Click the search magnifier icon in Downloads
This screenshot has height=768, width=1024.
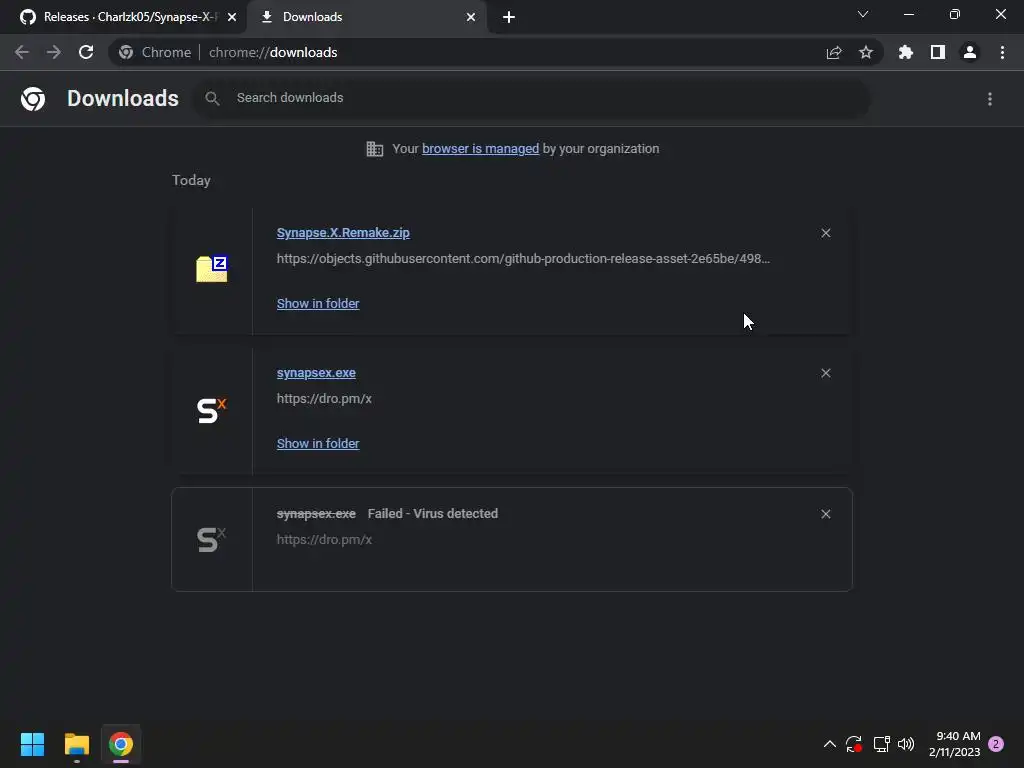[212, 98]
